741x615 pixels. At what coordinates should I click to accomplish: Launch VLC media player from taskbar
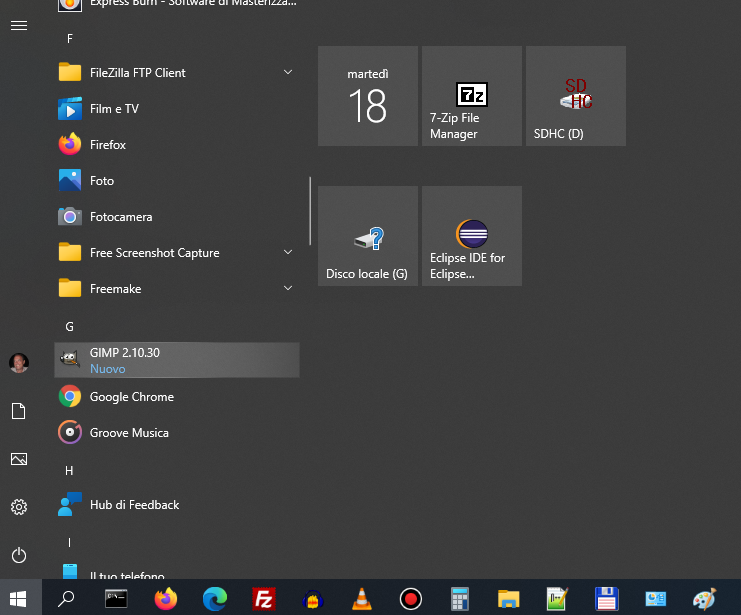[362, 598]
